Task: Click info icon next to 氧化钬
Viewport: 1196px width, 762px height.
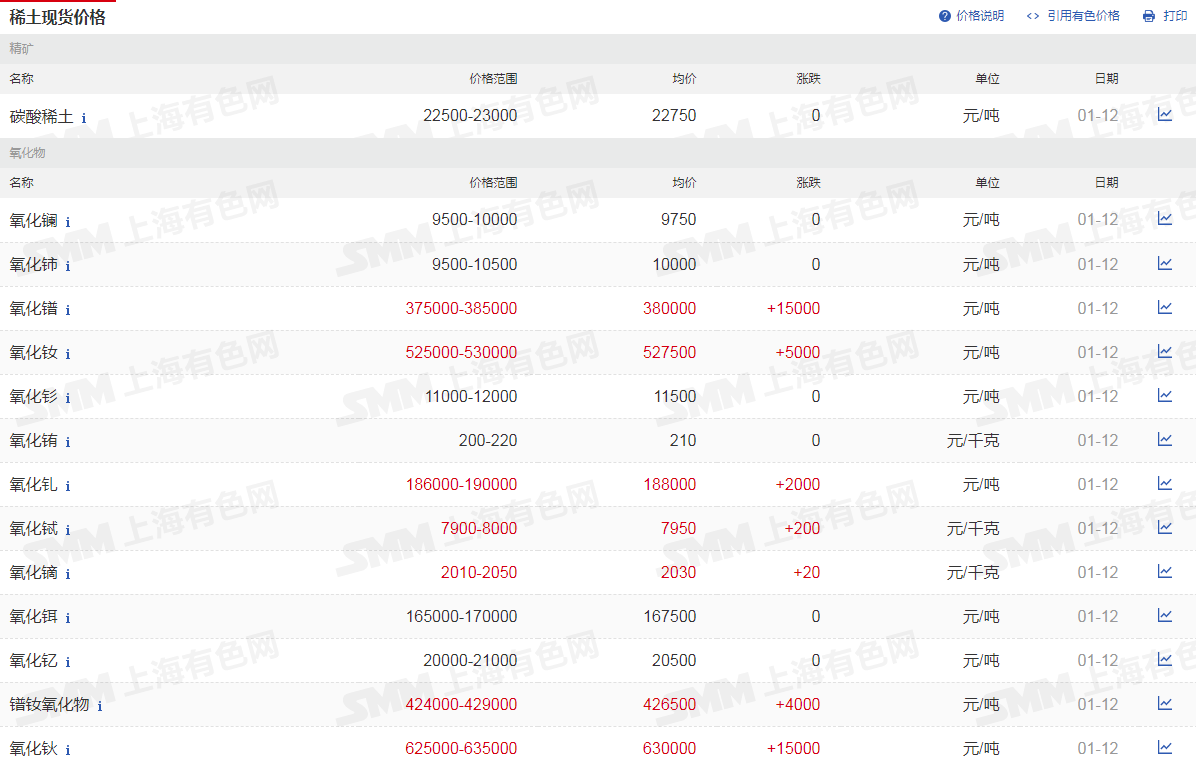Action: pyautogui.click(x=68, y=751)
